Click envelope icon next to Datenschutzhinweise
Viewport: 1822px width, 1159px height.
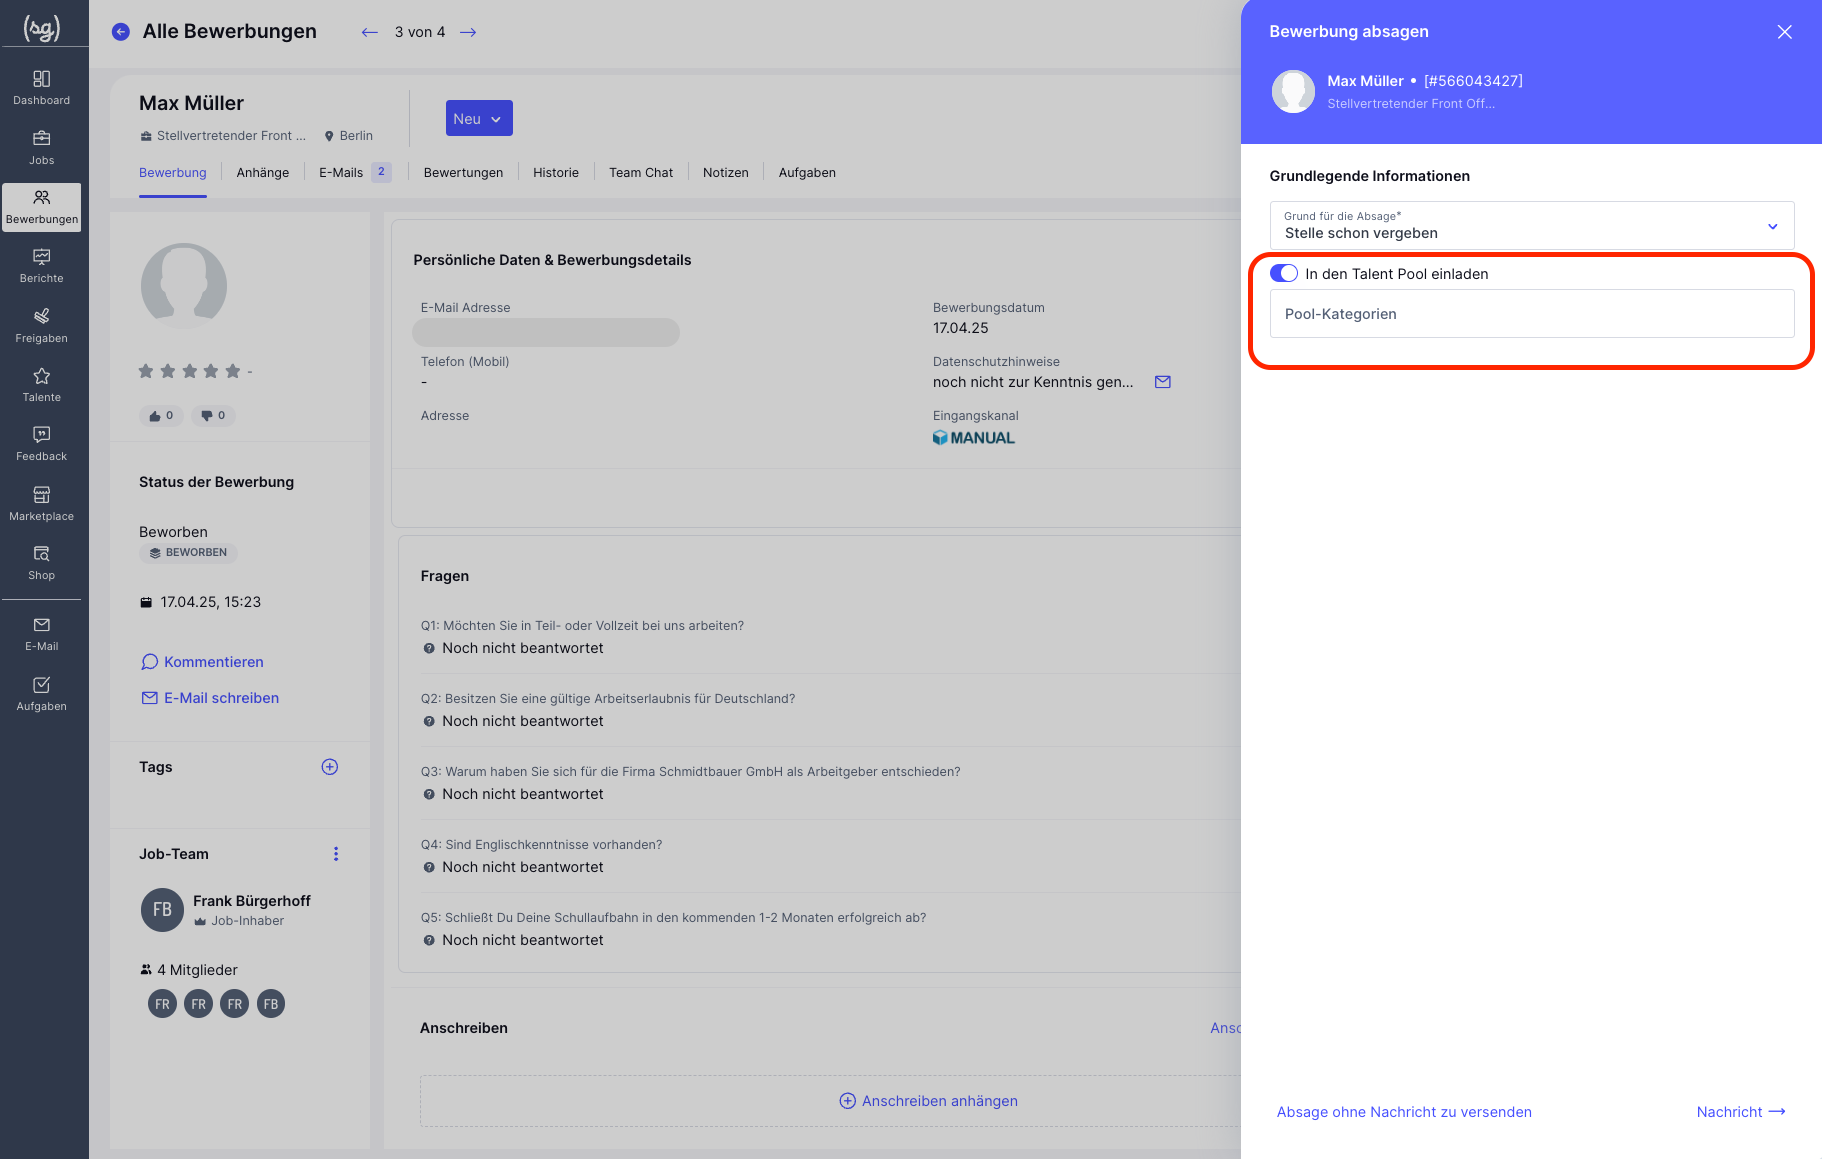click(x=1163, y=382)
